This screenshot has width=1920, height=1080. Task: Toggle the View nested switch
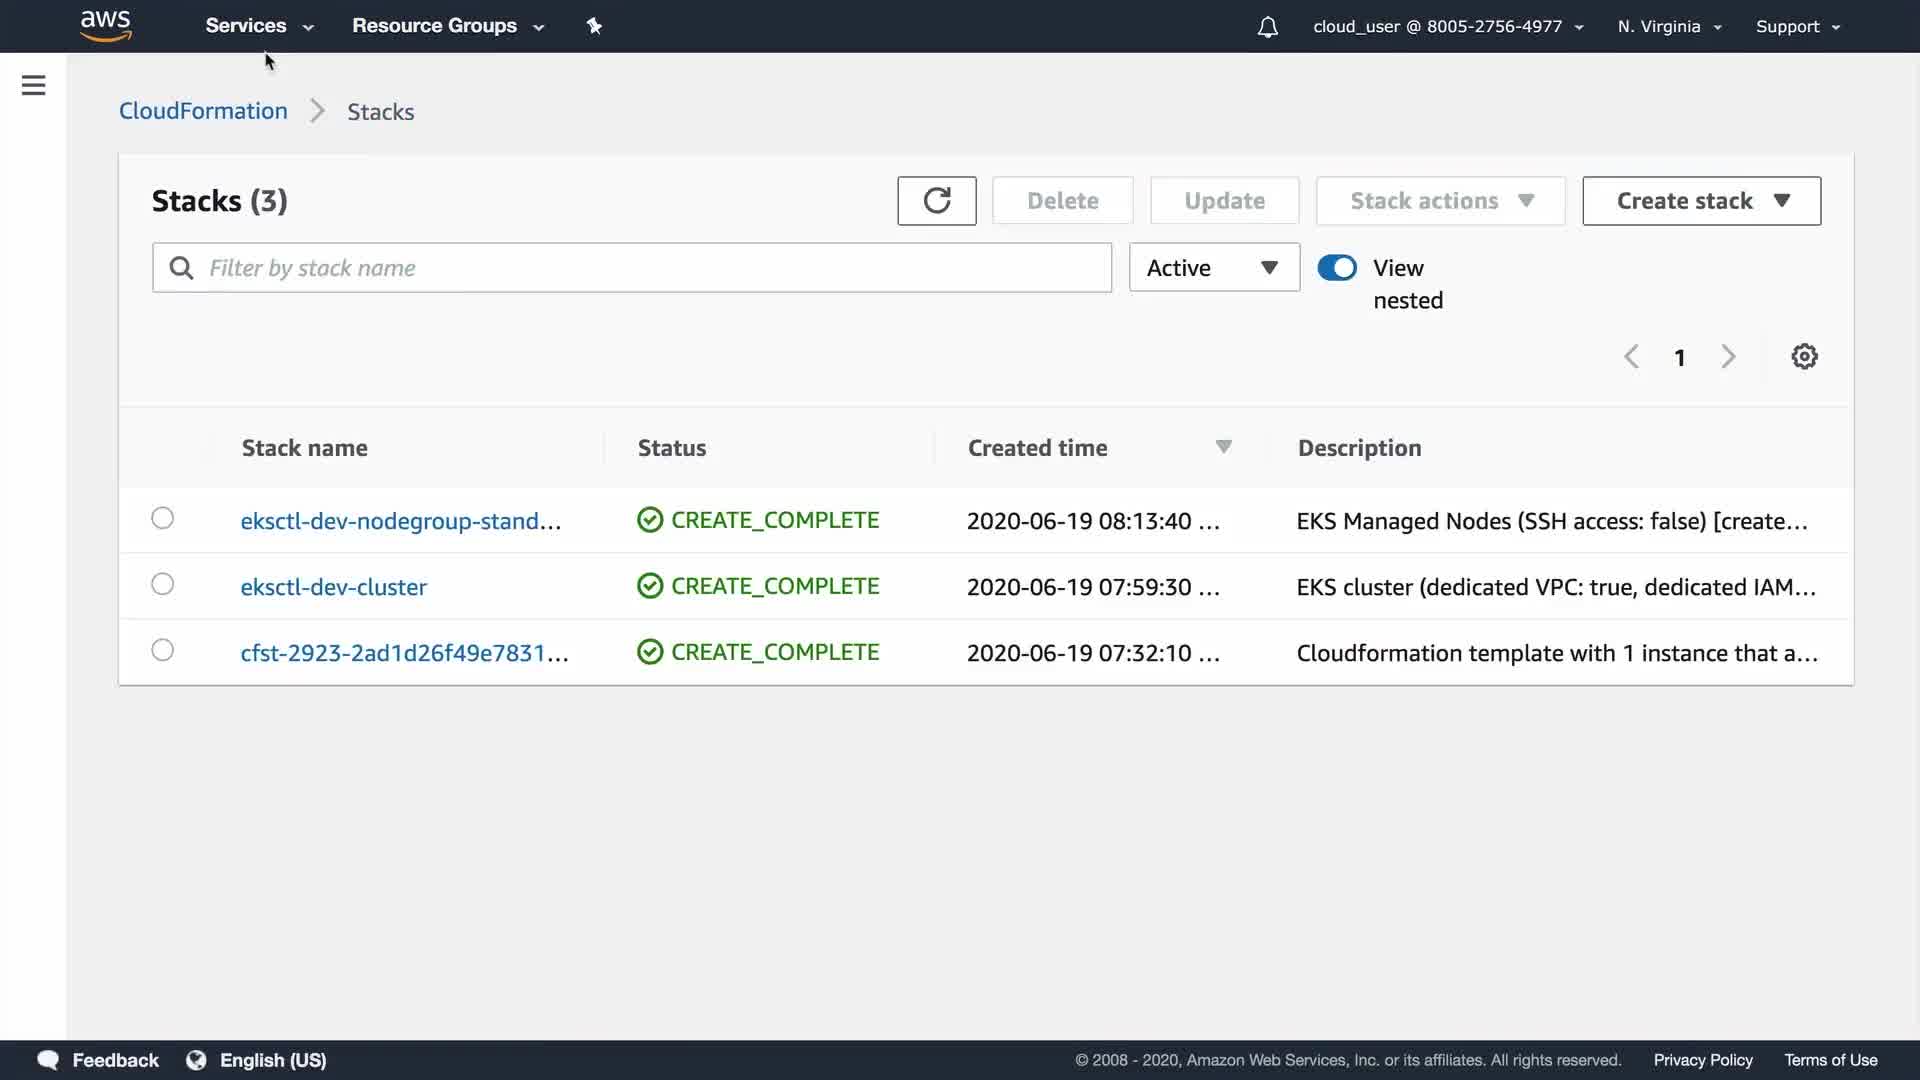[x=1337, y=268]
